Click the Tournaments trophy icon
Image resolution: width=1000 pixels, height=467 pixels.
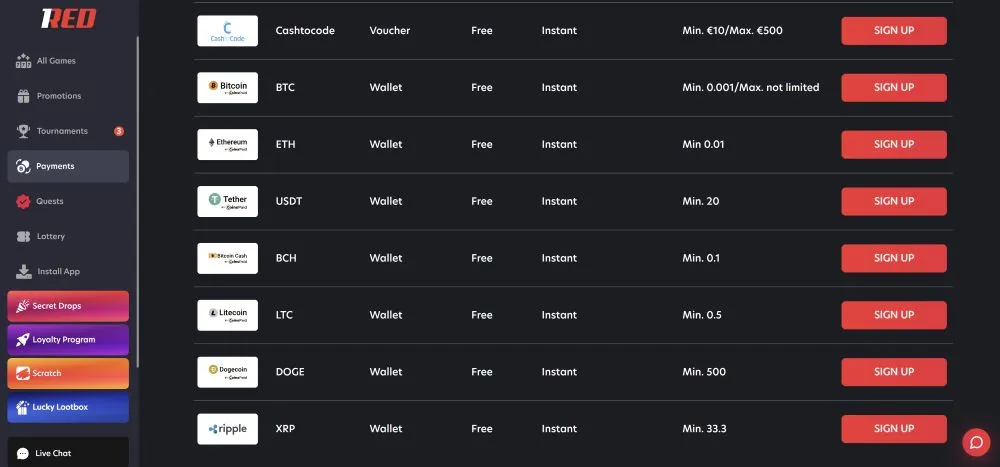pyautogui.click(x=24, y=131)
